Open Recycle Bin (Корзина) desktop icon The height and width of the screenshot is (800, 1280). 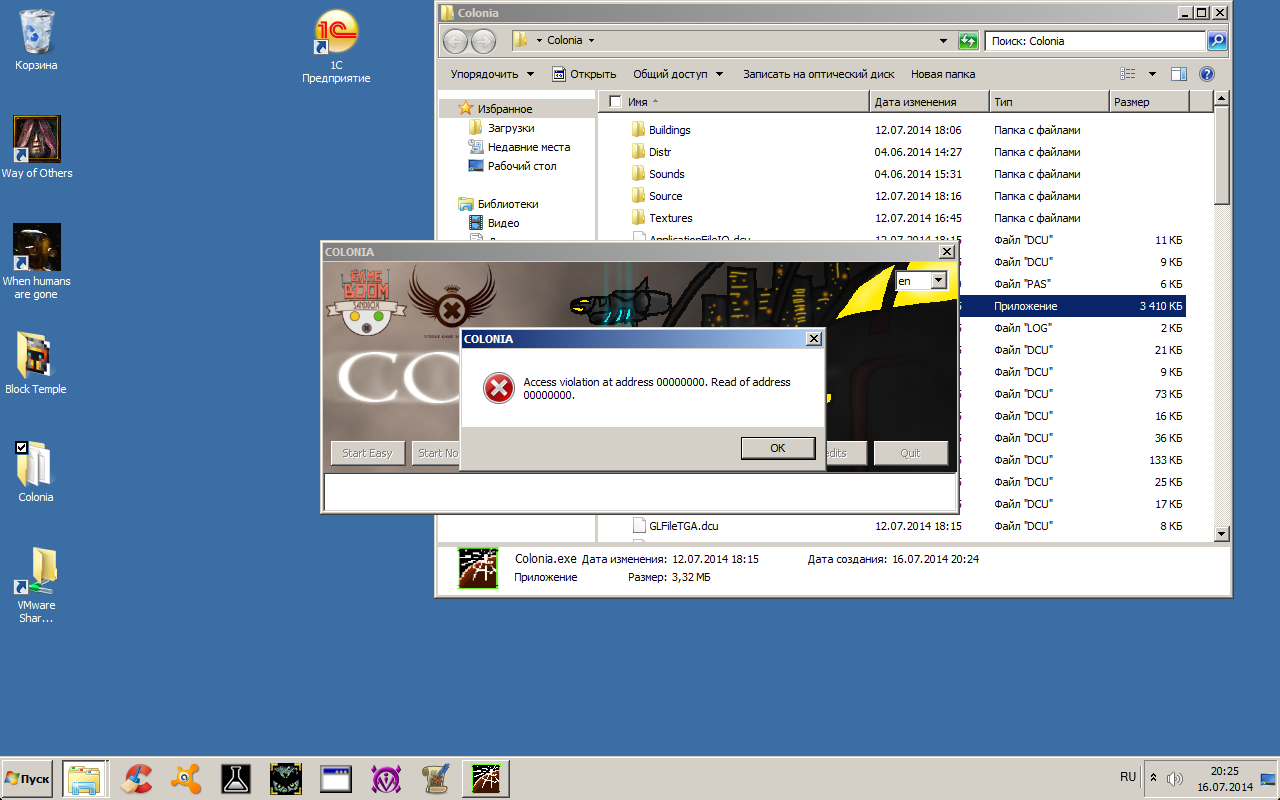point(37,40)
